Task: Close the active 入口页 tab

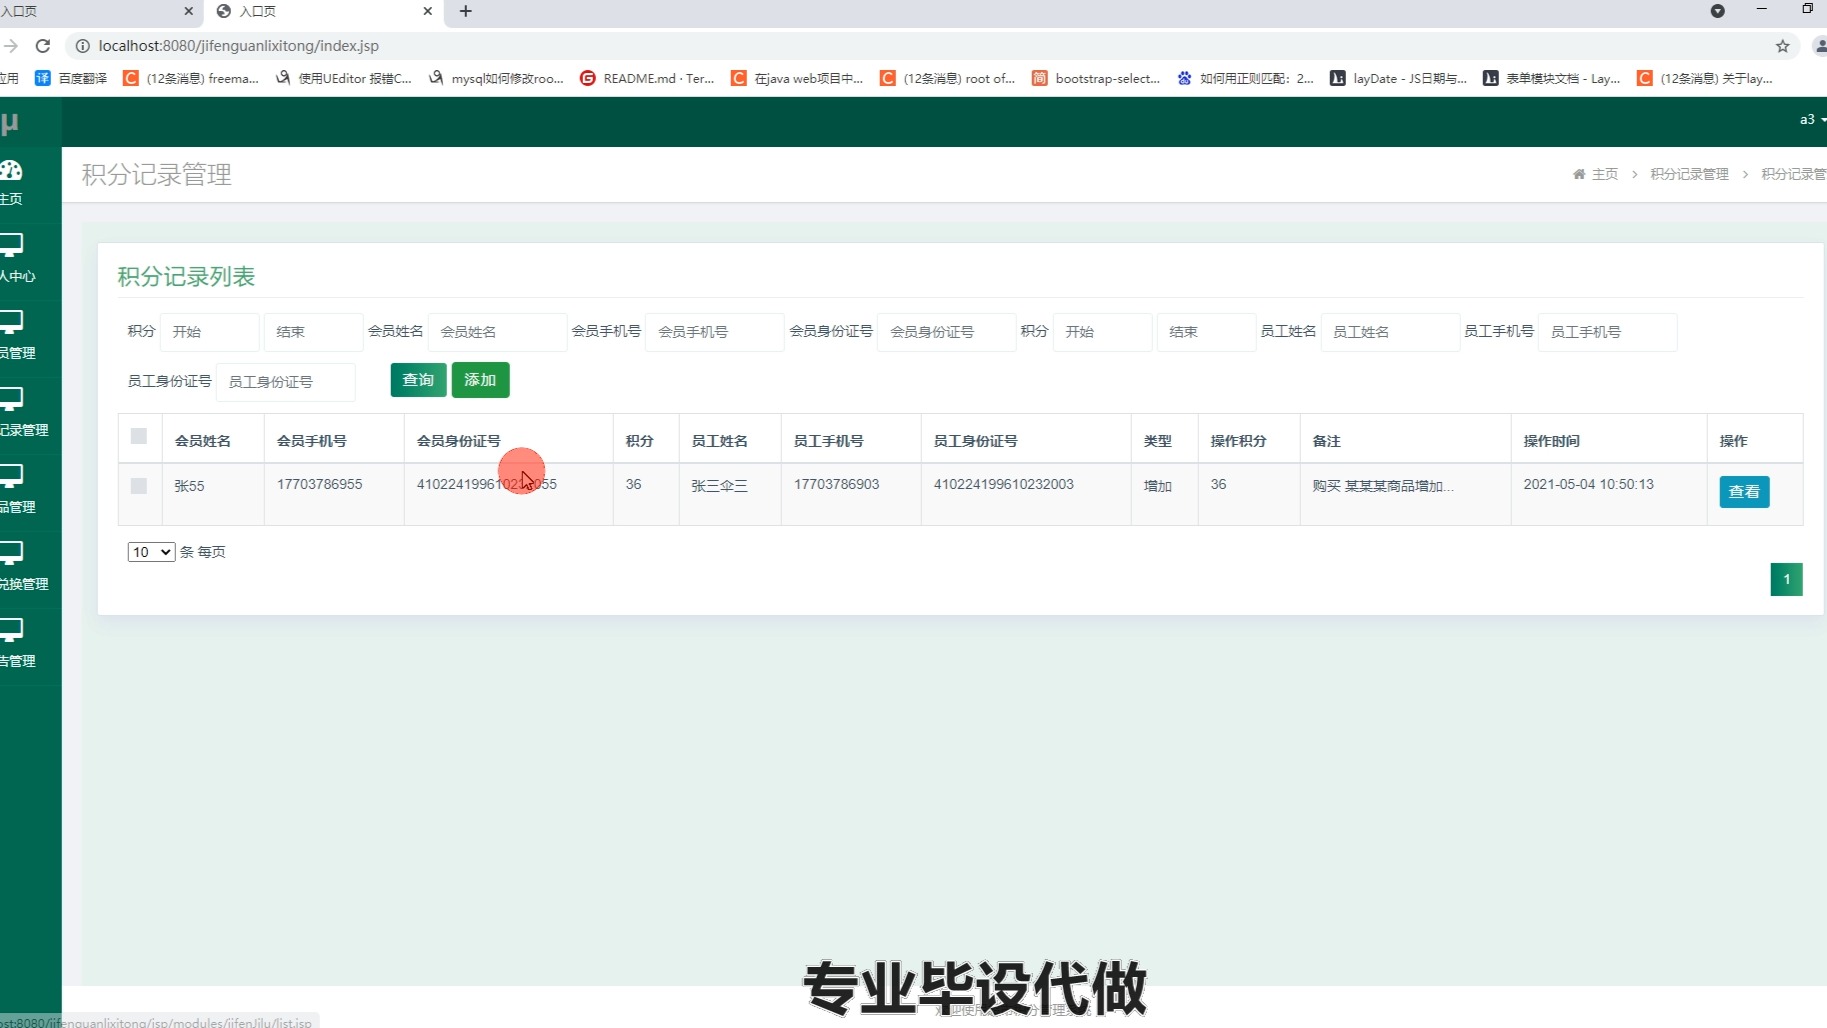Action: tap(428, 11)
